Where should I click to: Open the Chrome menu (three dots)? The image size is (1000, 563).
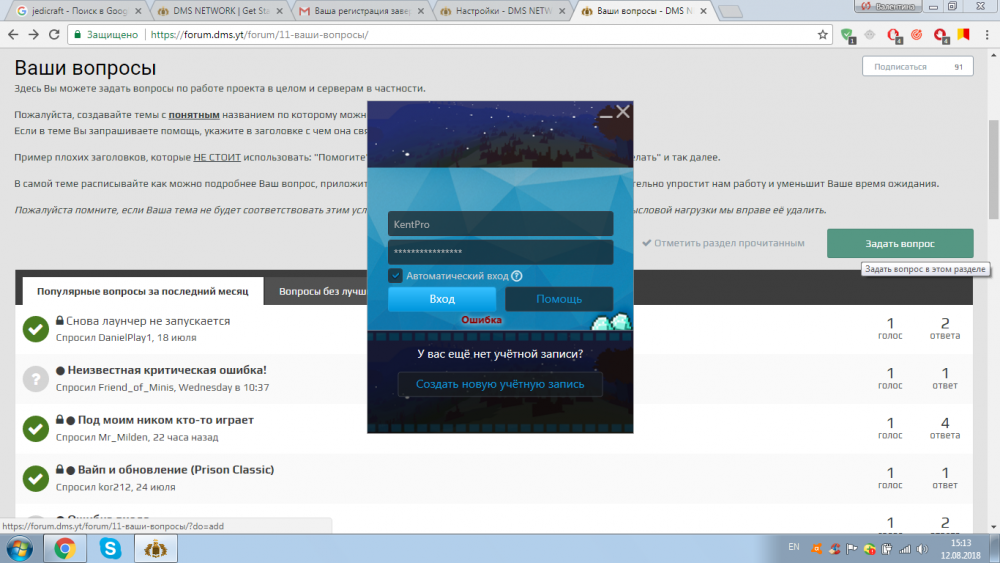(x=986, y=34)
